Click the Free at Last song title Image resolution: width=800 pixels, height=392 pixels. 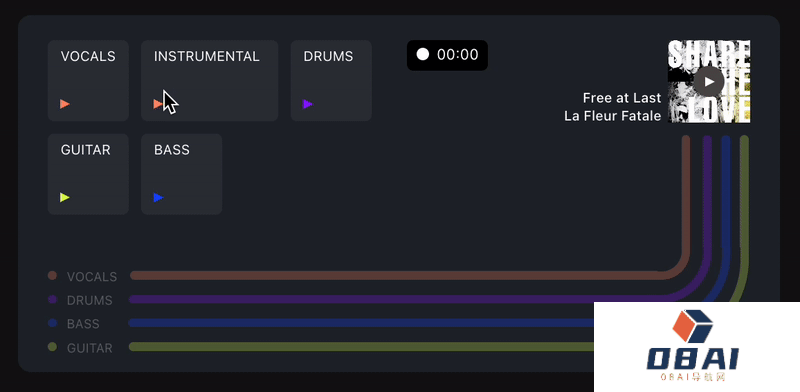click(x=622, y=98)
